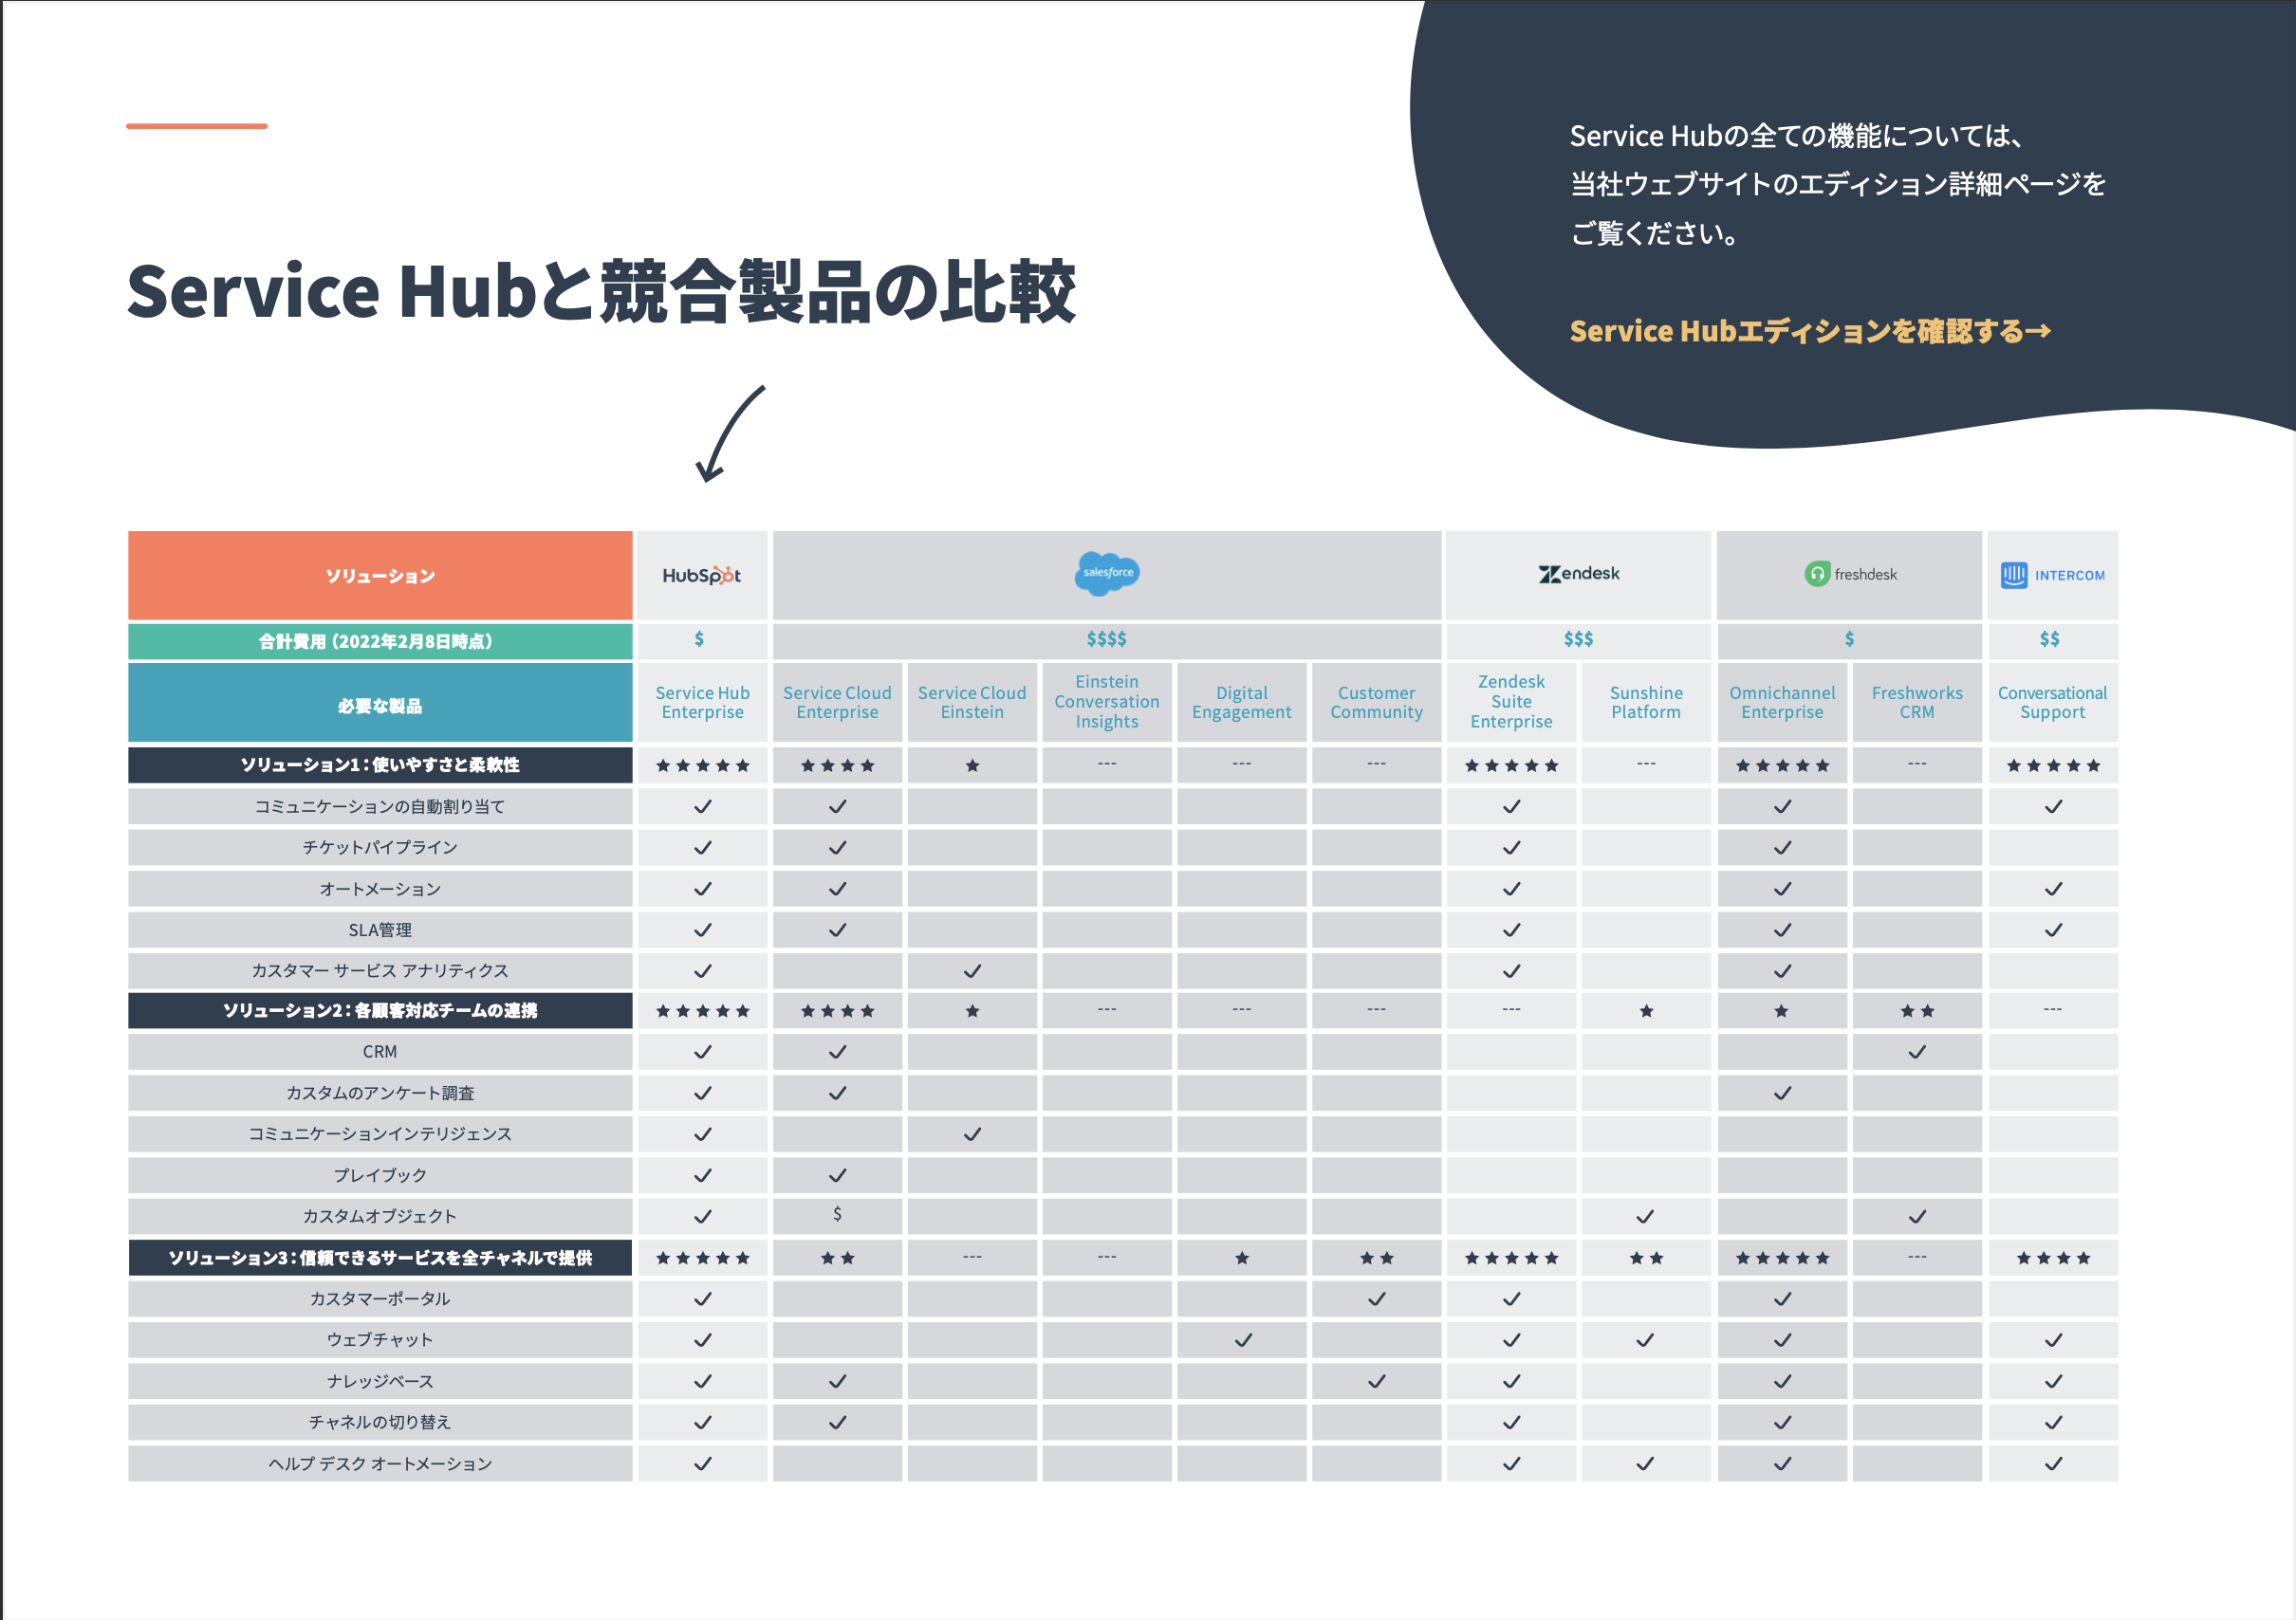
Task: Click Service Cloud Enterprise checkmark in プレイブック row
Action: [x=837, y=1175]
